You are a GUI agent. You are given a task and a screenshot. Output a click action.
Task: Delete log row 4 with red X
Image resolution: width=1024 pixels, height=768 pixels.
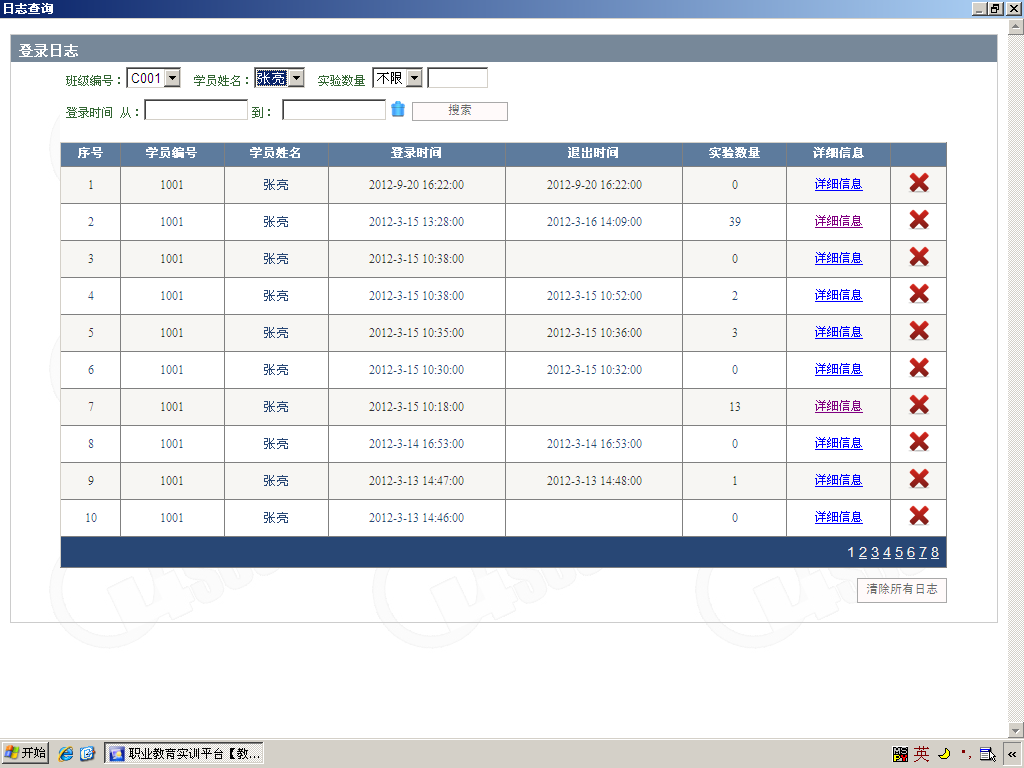point(919,294)
